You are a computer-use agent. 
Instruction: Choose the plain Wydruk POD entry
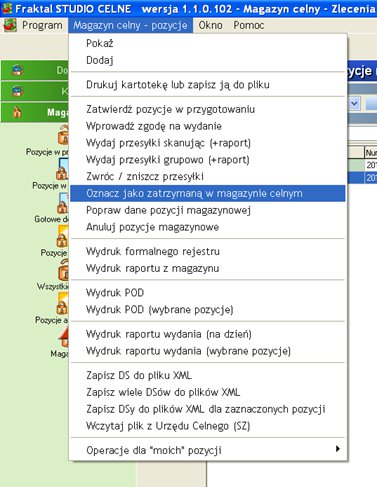pyautogui.click(x=207, y=293)
